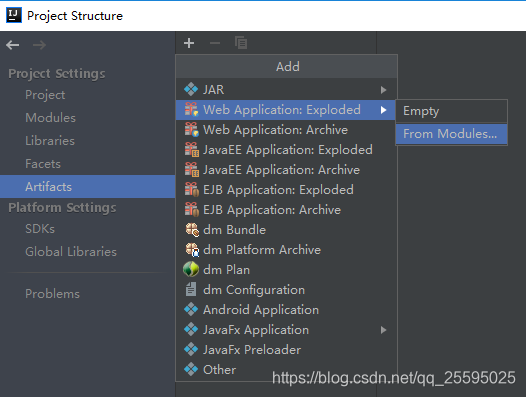526x397 pixels.
Task: Click the dm Bundle icon
Action: (x=192, y=230)
